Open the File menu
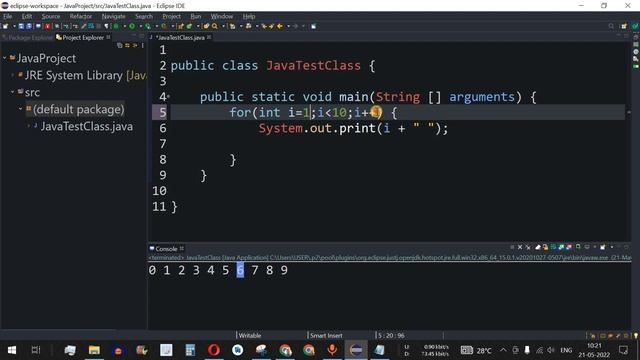640x360 pixels. [x=7, y=16]
